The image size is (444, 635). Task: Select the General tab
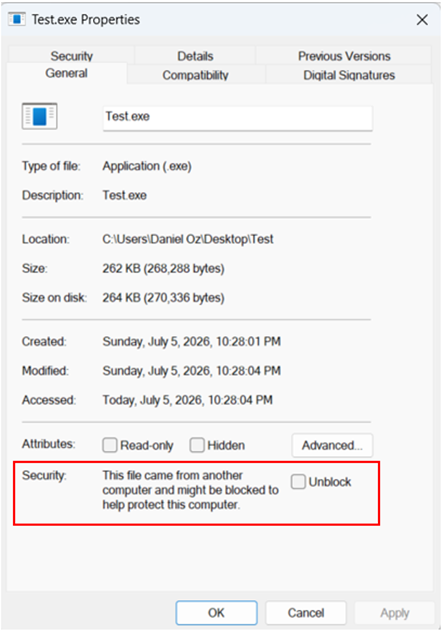pos(66,73)
